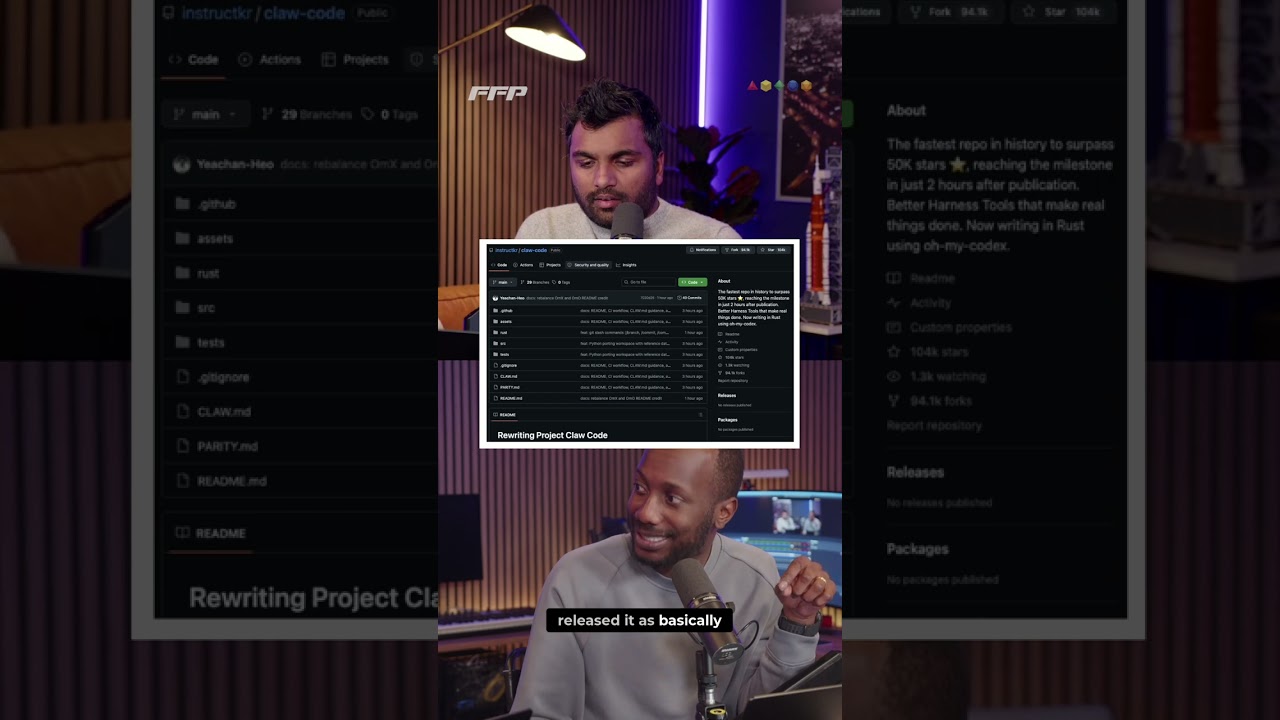Viewport: 1280px width, 720px height.
Task: Select the Actions tab in the enlarged background
Action: [x=269, y=59]
